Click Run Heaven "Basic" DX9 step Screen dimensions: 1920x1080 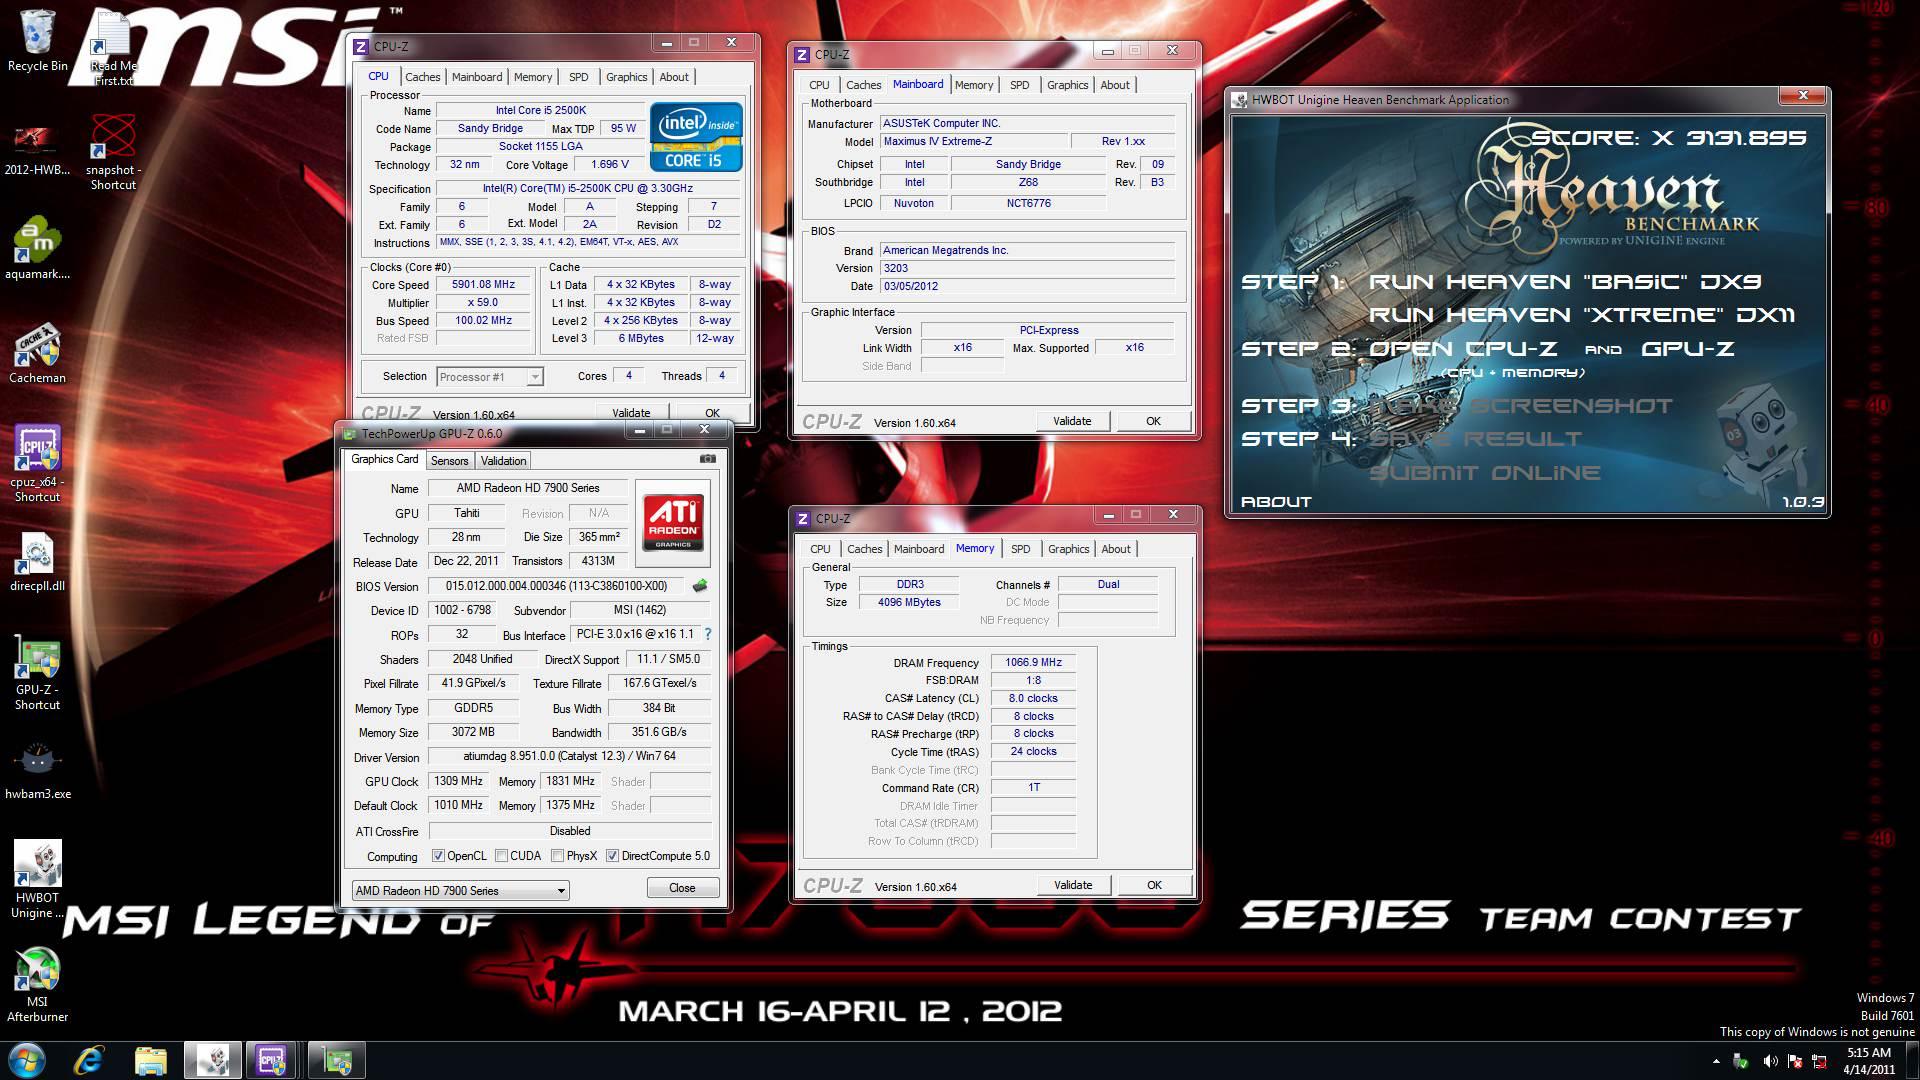pyautogui.click(x=1565, y=282)
